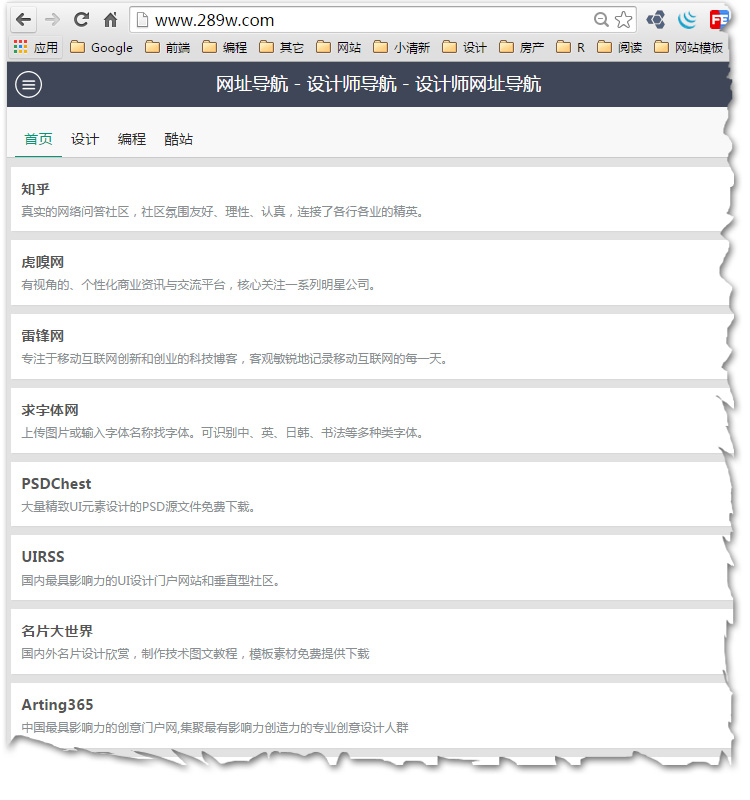Click the browser forward arrow
This screenshot has width=750, height=800.
click(x=53, y=20)
